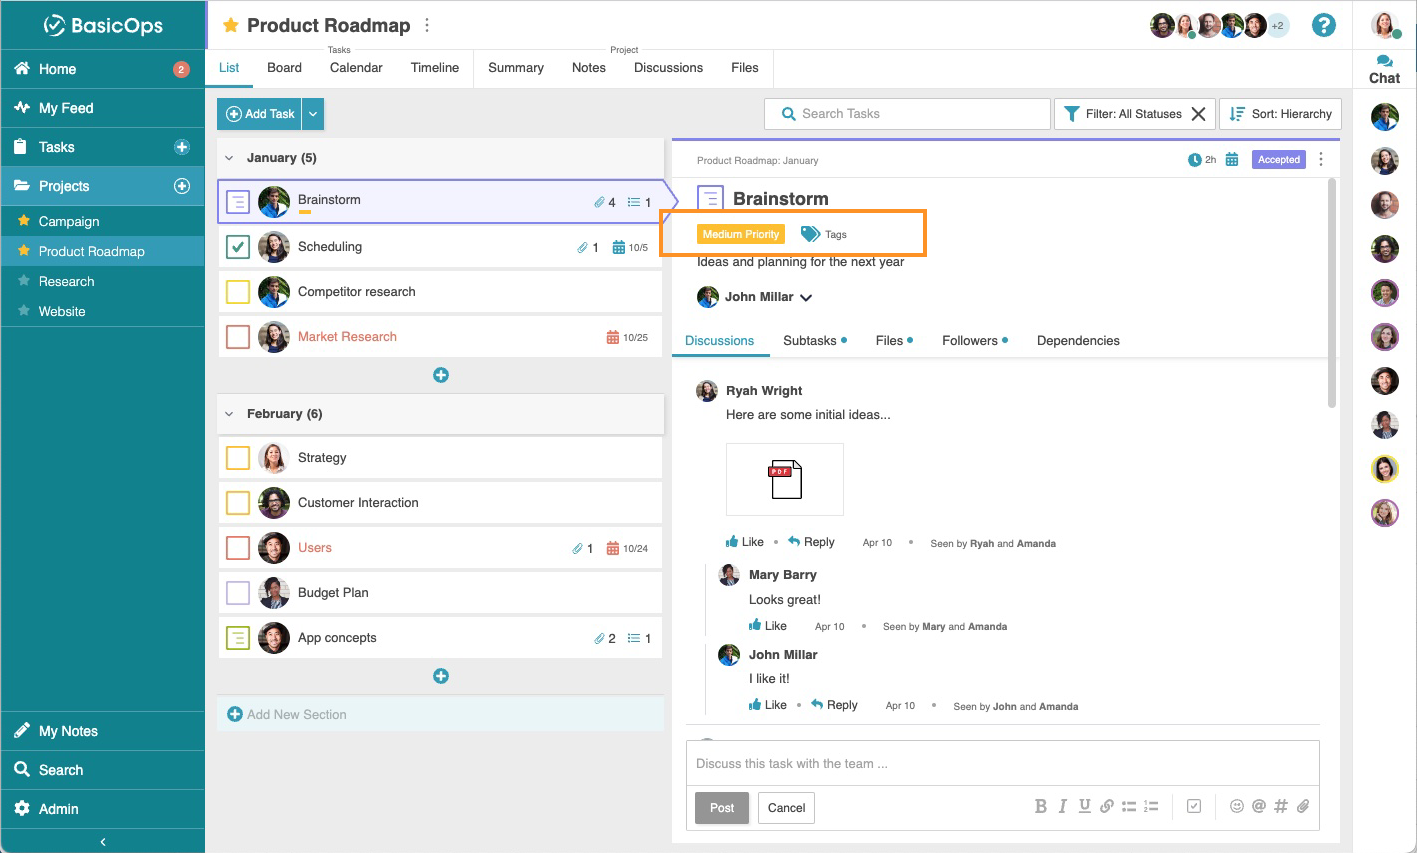The width and height of the screenshot is (1417, 853).
Task: Insert emoji using the smiley icon
Action: coord(1236,806)
